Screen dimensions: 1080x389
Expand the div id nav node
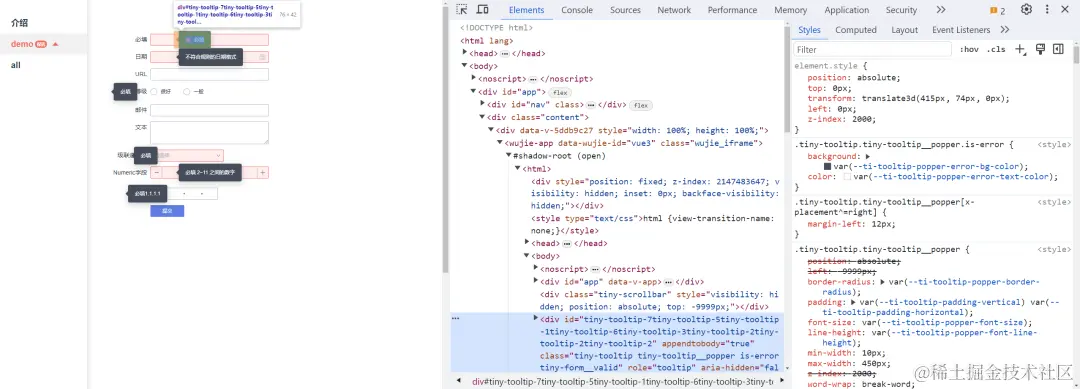(x=482, y=104)
